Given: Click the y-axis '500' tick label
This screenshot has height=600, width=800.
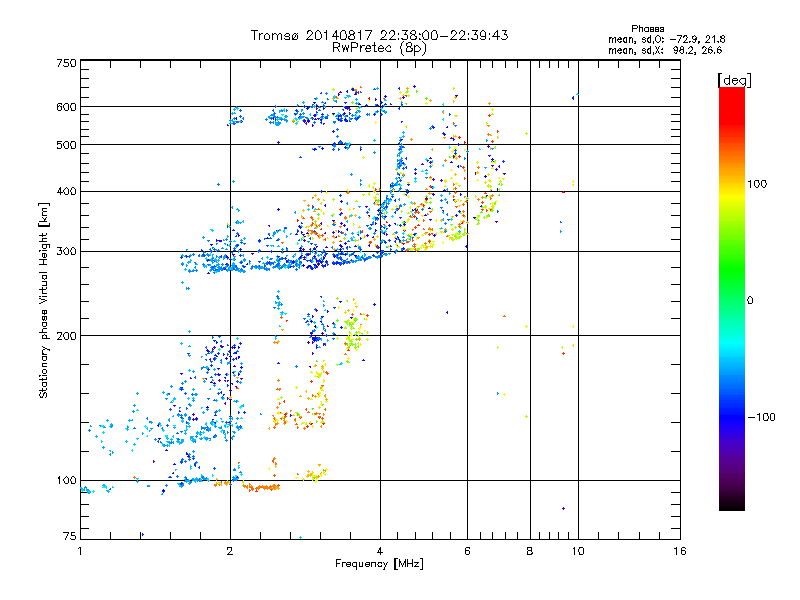Looking at the screenshot, I should tap(66, 145).
